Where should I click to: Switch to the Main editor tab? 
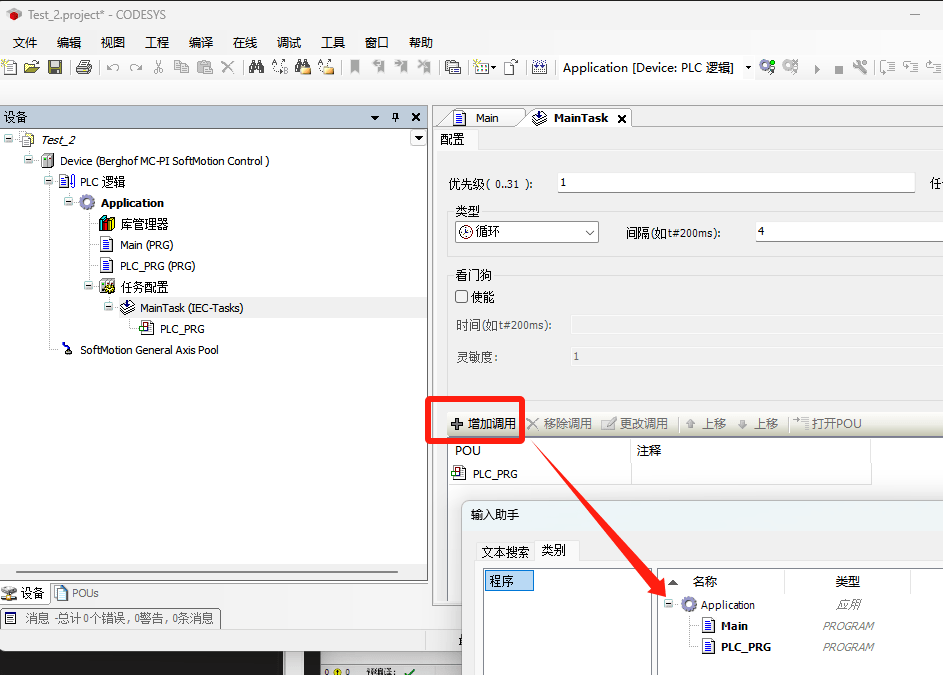point(486,118)
